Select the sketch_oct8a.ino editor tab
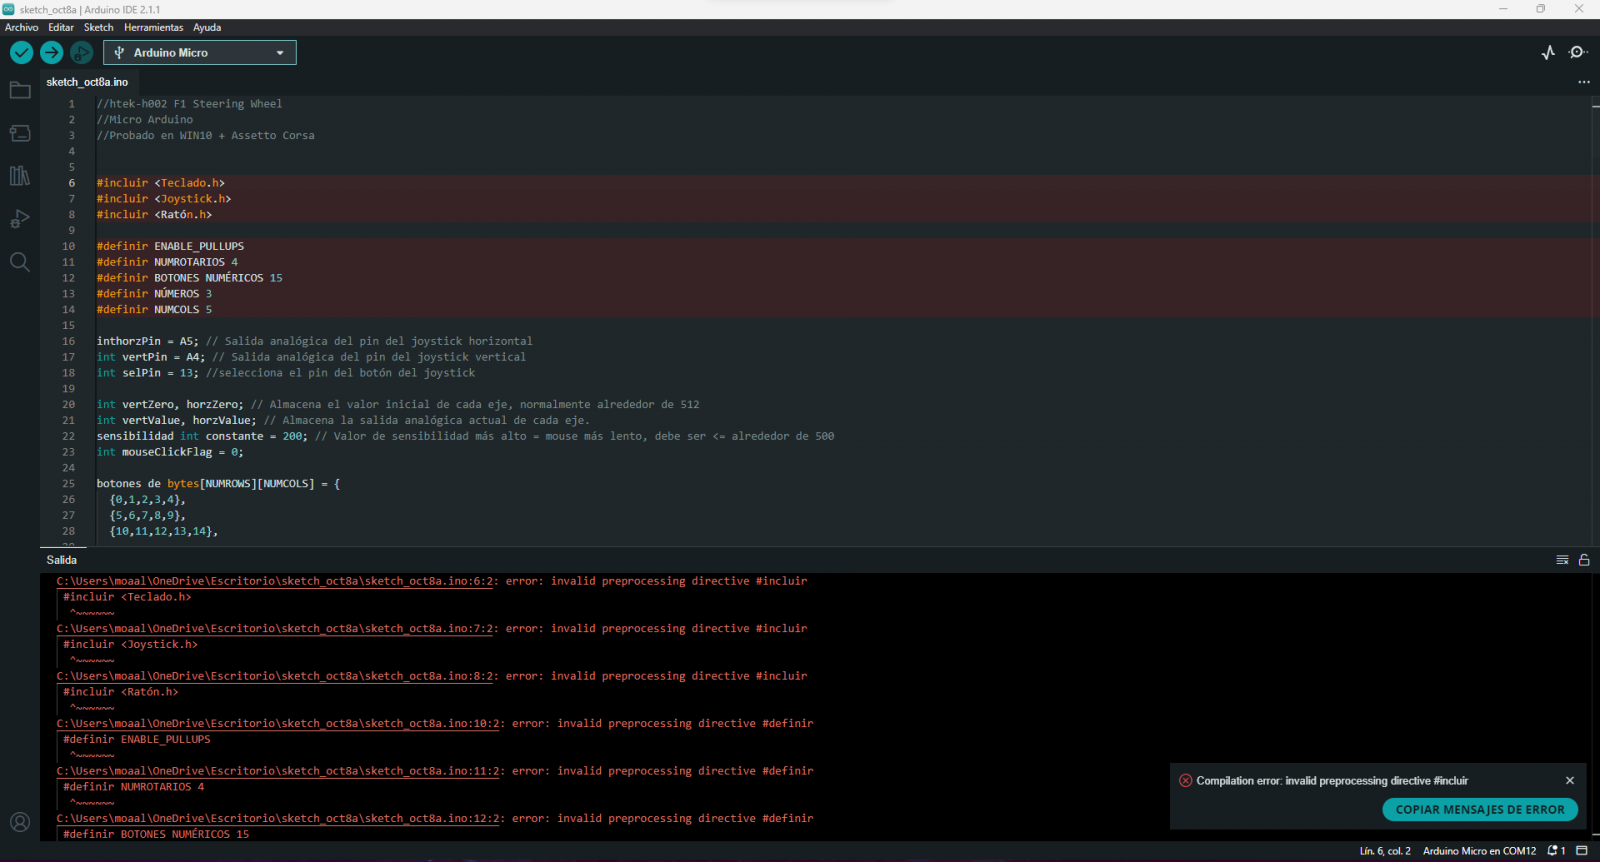 (87, 82)
